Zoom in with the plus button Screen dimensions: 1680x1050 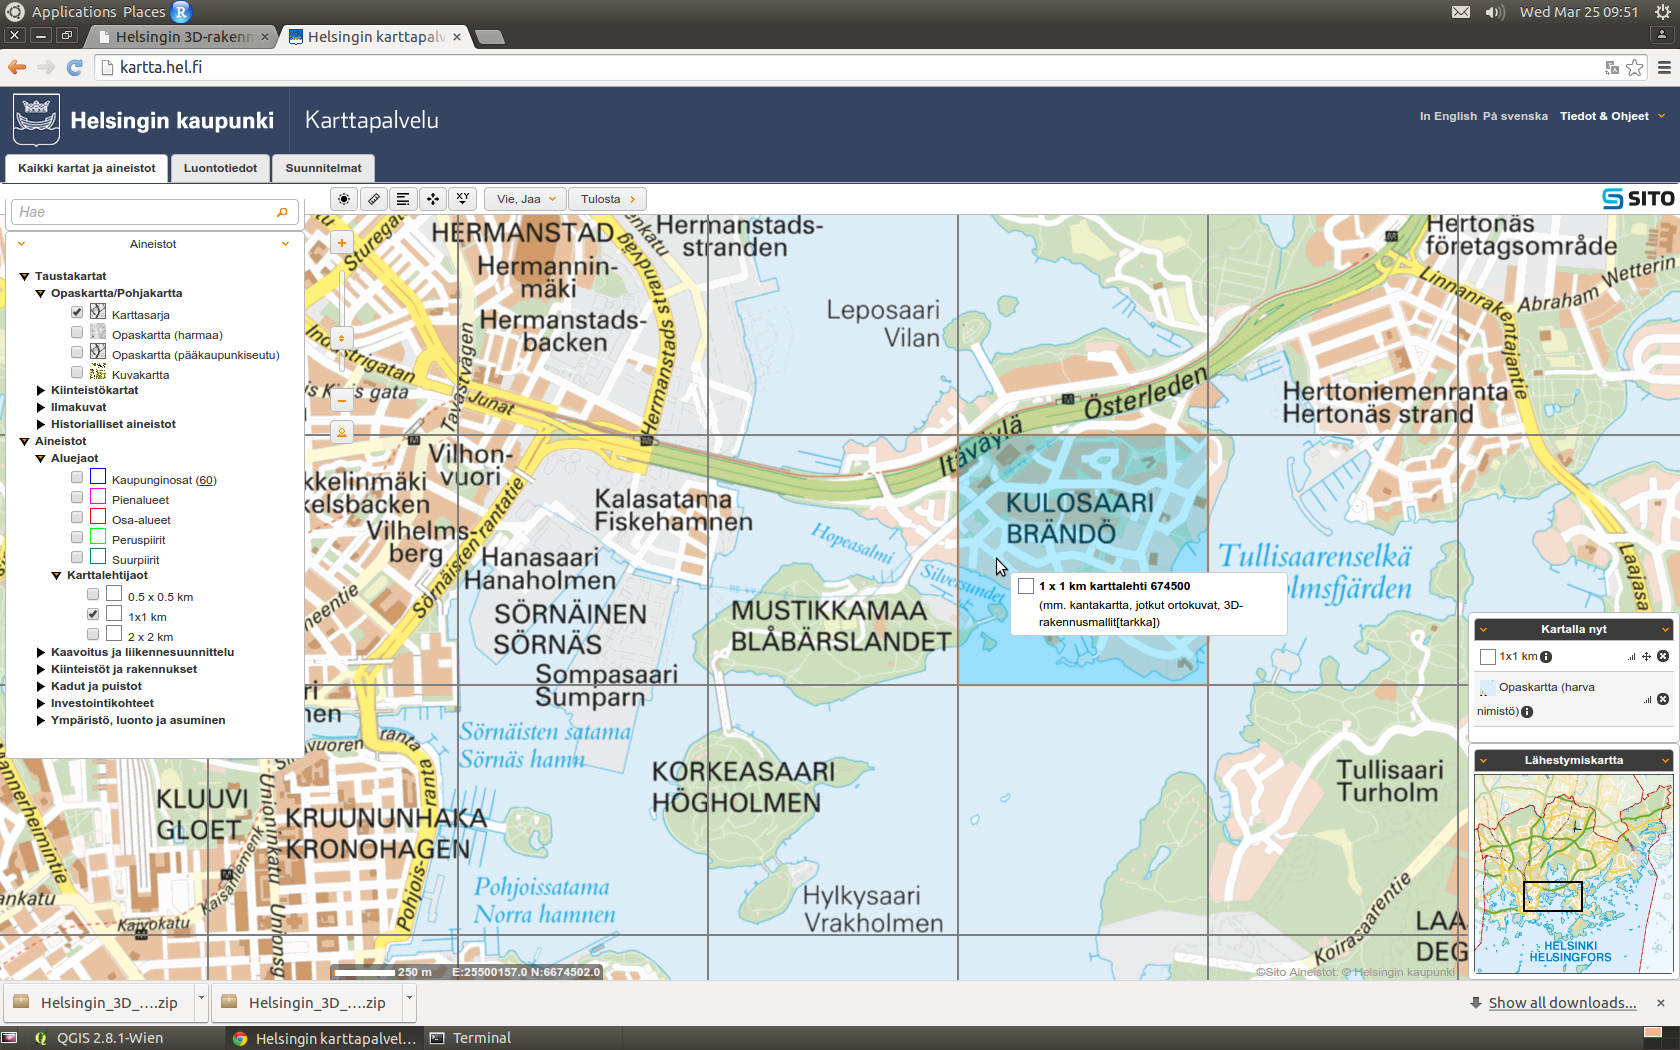coord(342,243)
